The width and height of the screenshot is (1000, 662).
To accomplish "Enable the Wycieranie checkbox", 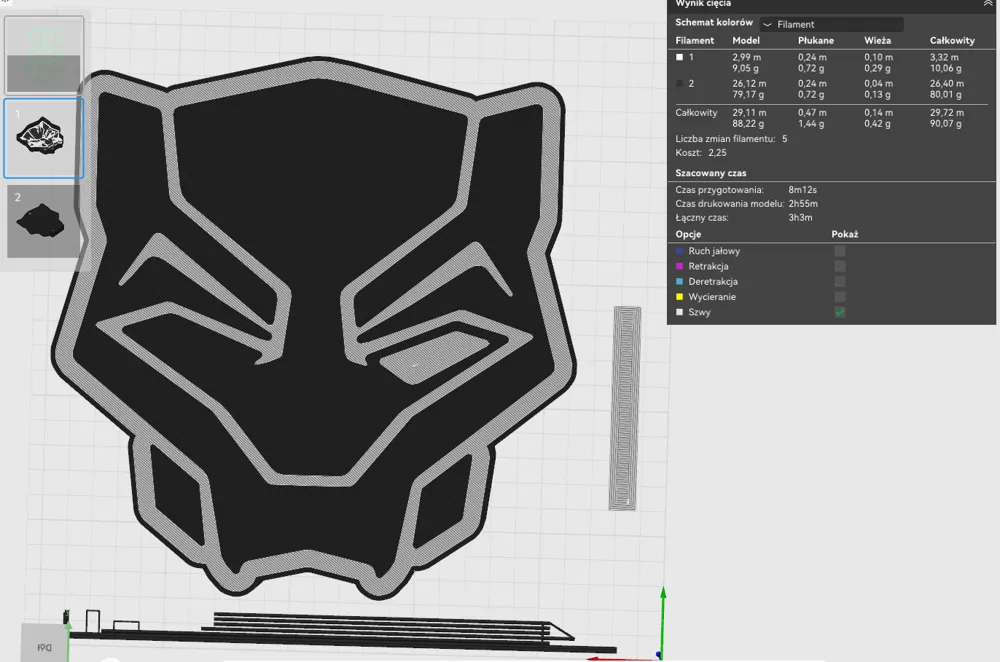I will click(838, 296).
